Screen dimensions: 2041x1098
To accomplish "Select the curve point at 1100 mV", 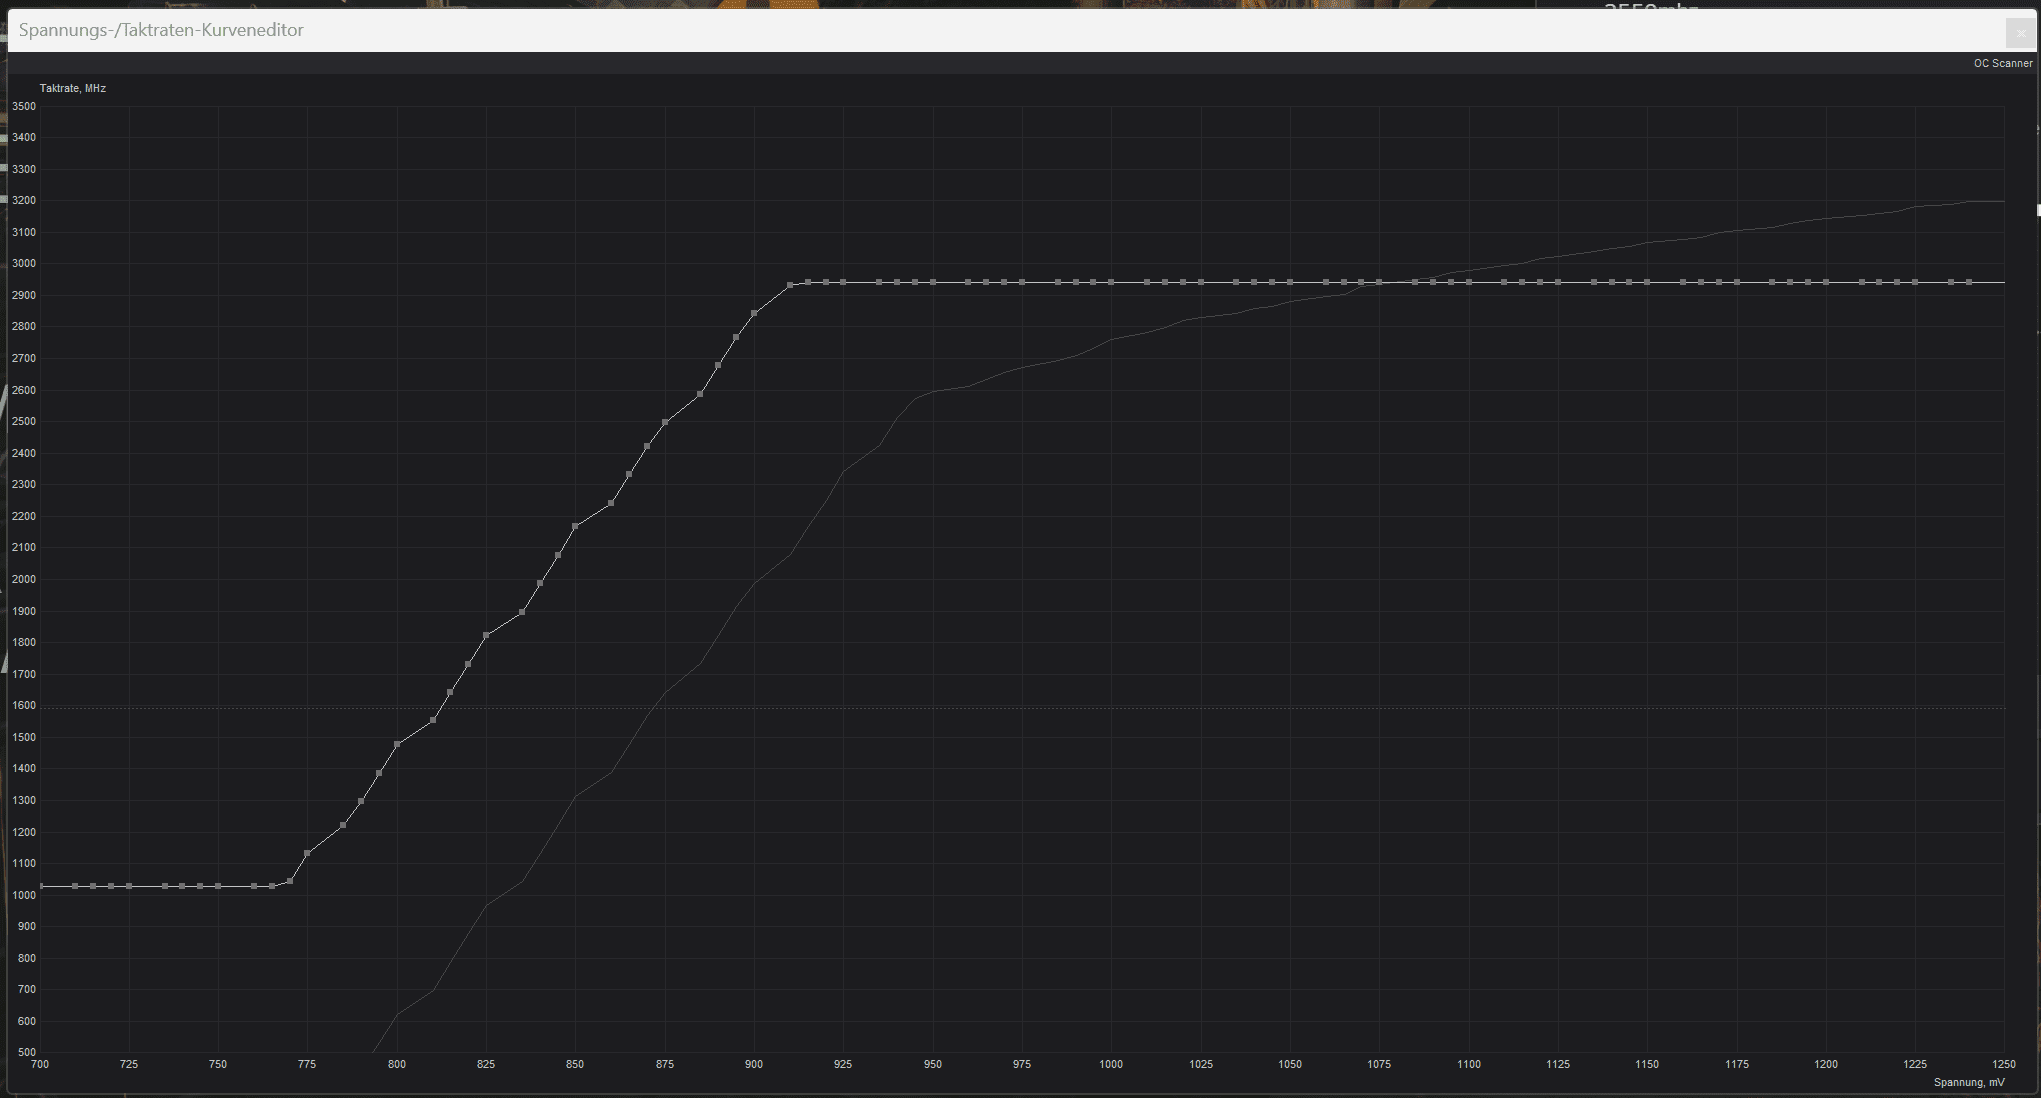I will tap(1469, 282).
